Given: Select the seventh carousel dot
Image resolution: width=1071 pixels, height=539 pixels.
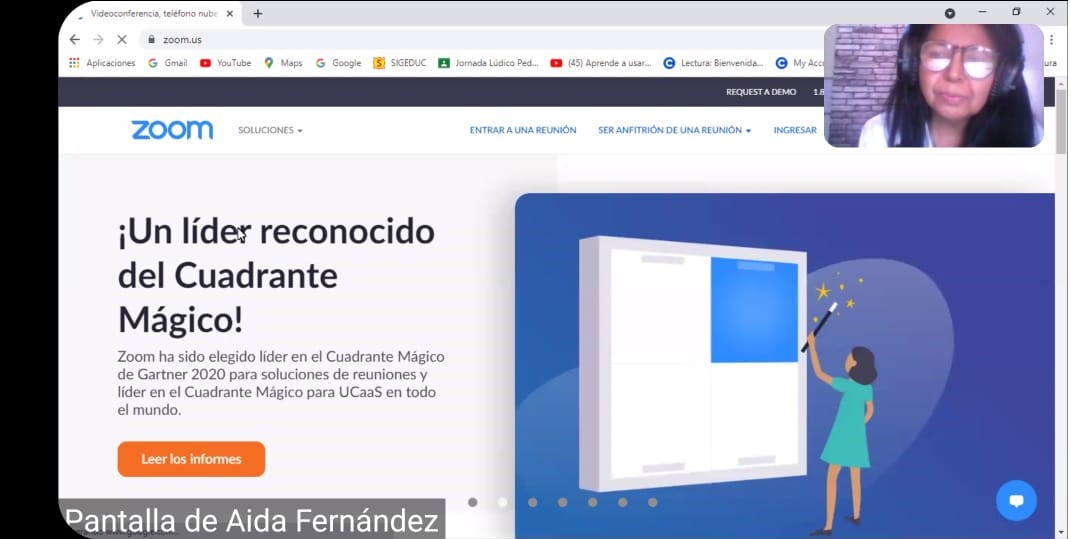Looking at the screenshot, I should [653, 502].
